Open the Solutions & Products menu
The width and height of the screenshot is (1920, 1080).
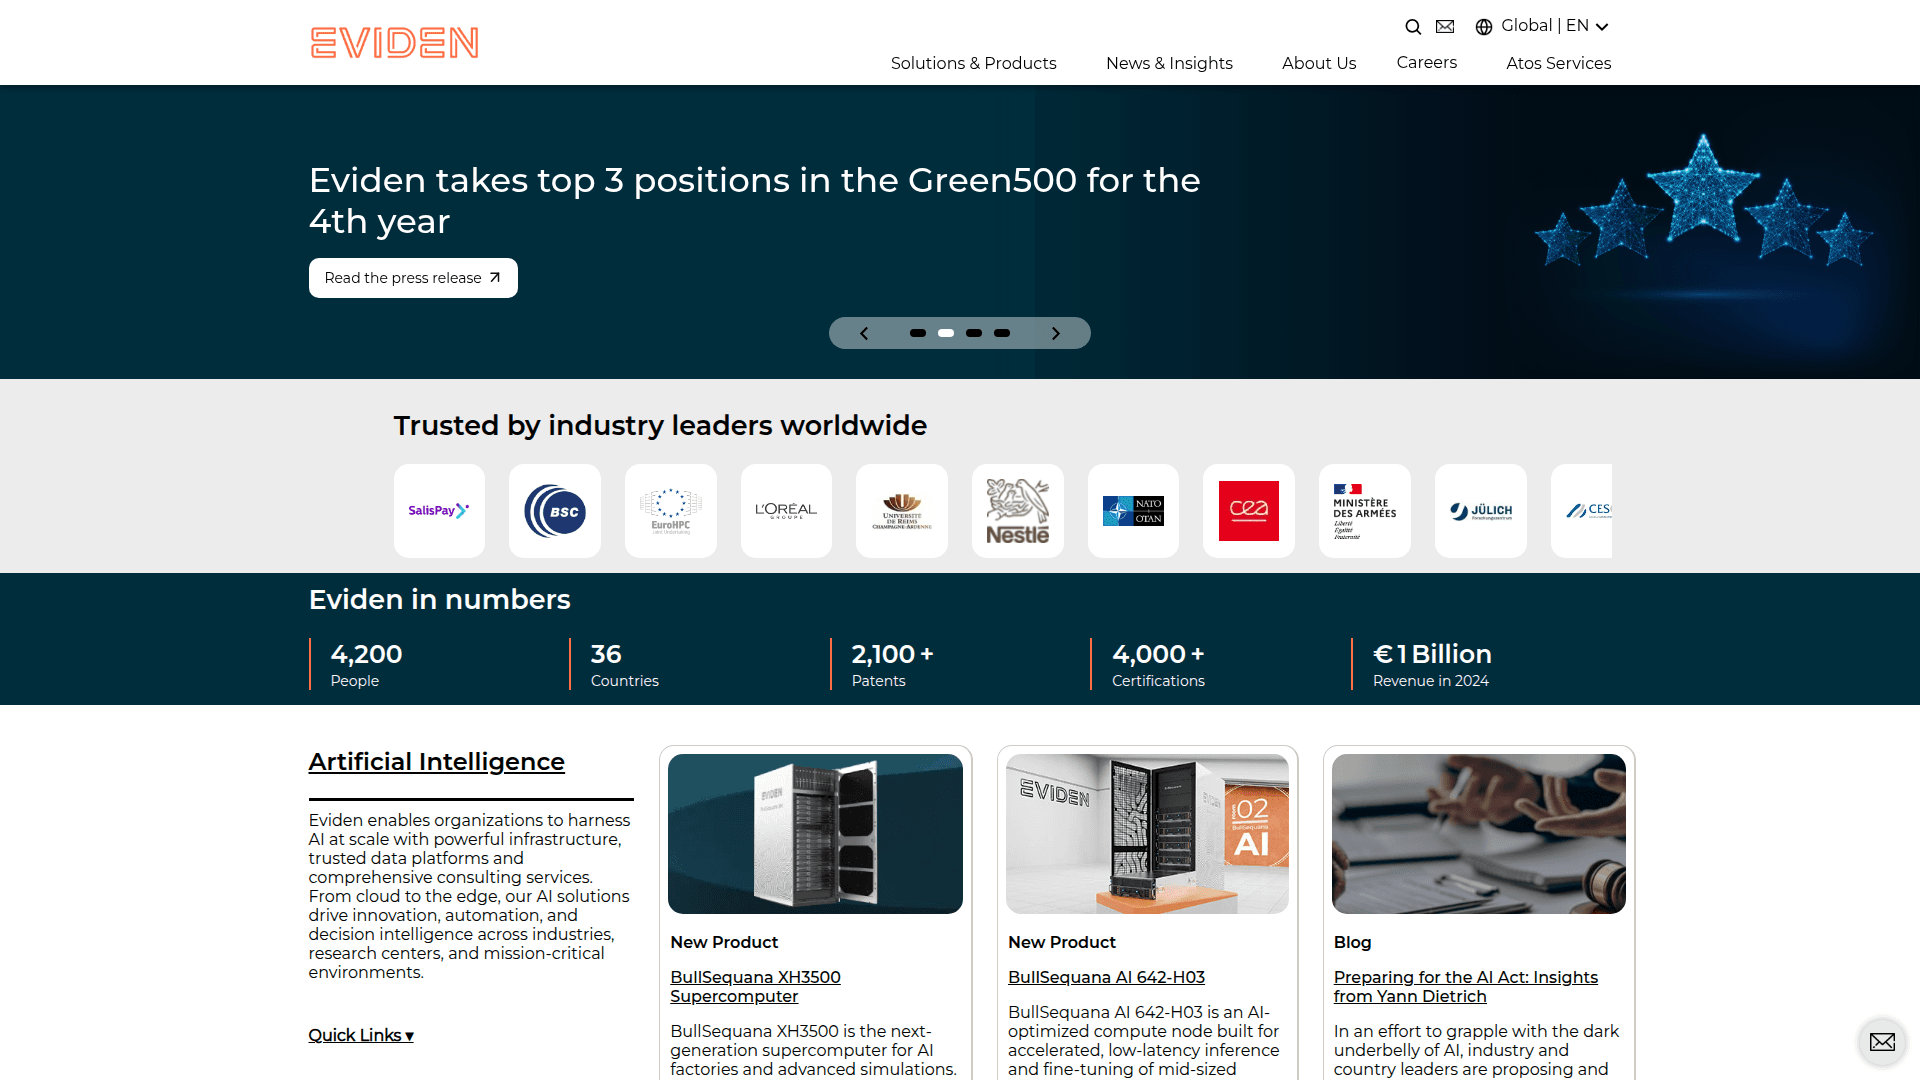pyautogui.click(x=973, y=63)
